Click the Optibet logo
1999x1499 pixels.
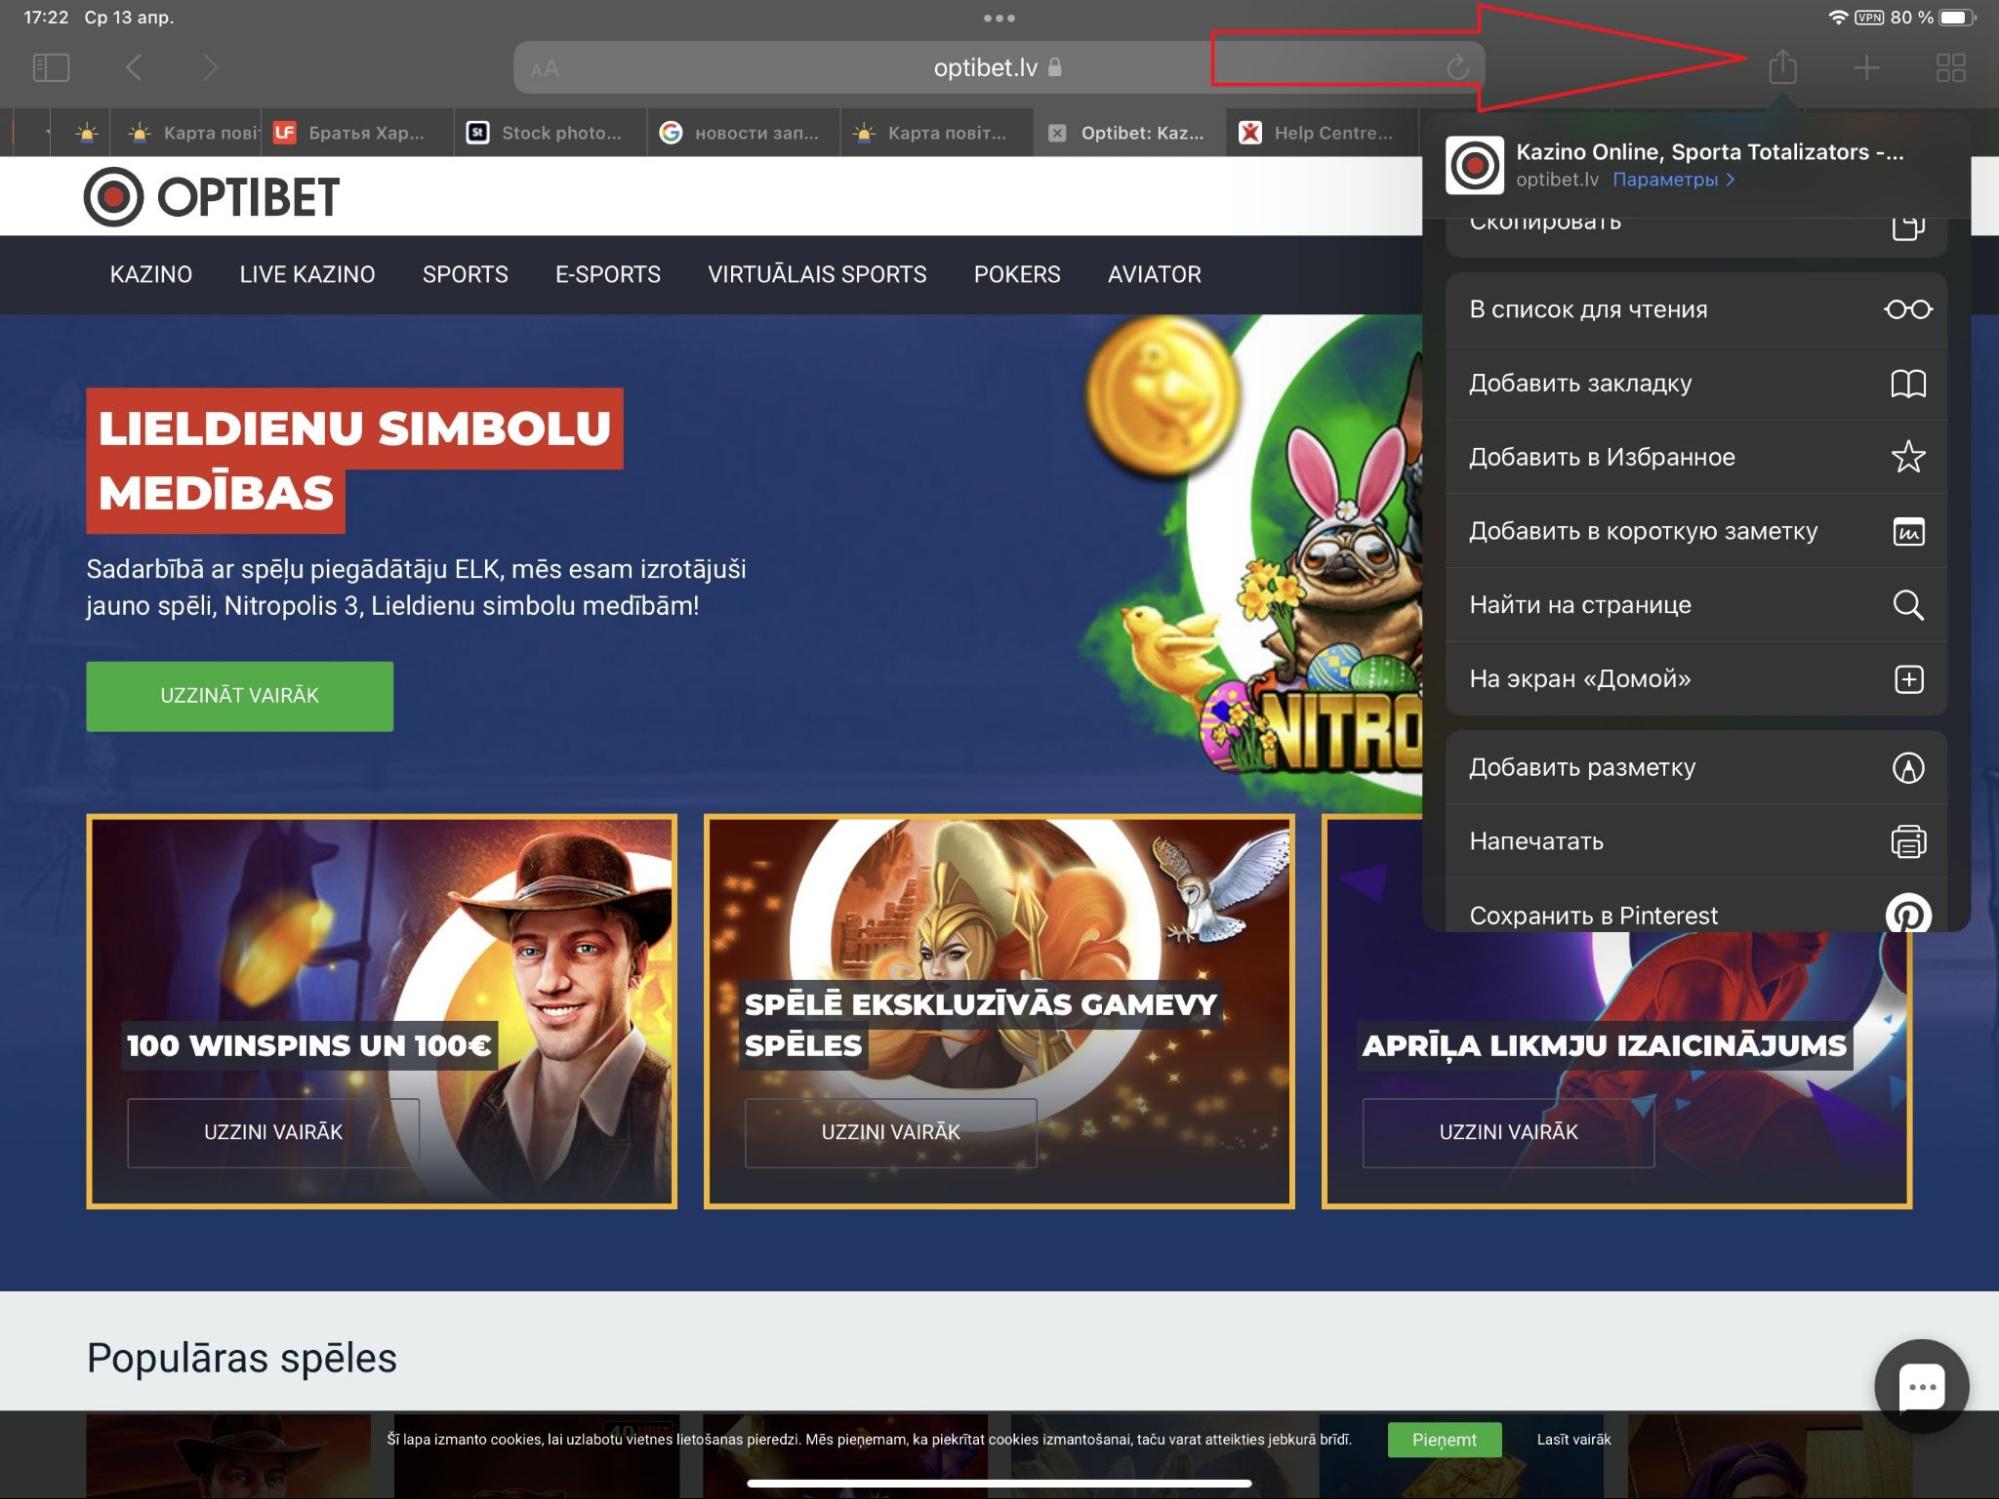click(x=212, y=197)
